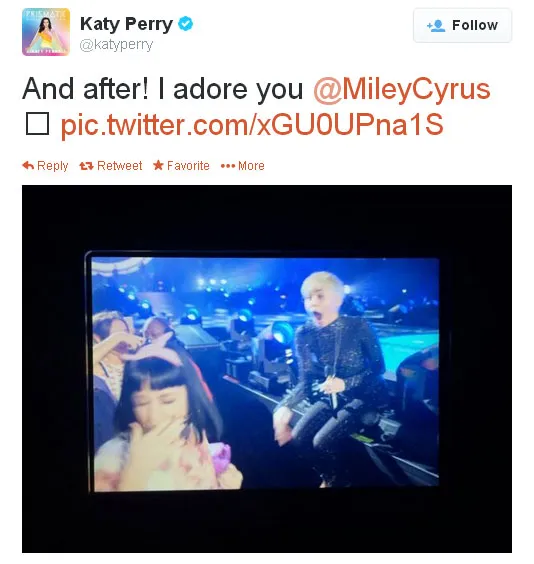The image size is (534, 564).
Task: Open the attached concert photo
Action: pyautogui.click(x=267, y=369)
